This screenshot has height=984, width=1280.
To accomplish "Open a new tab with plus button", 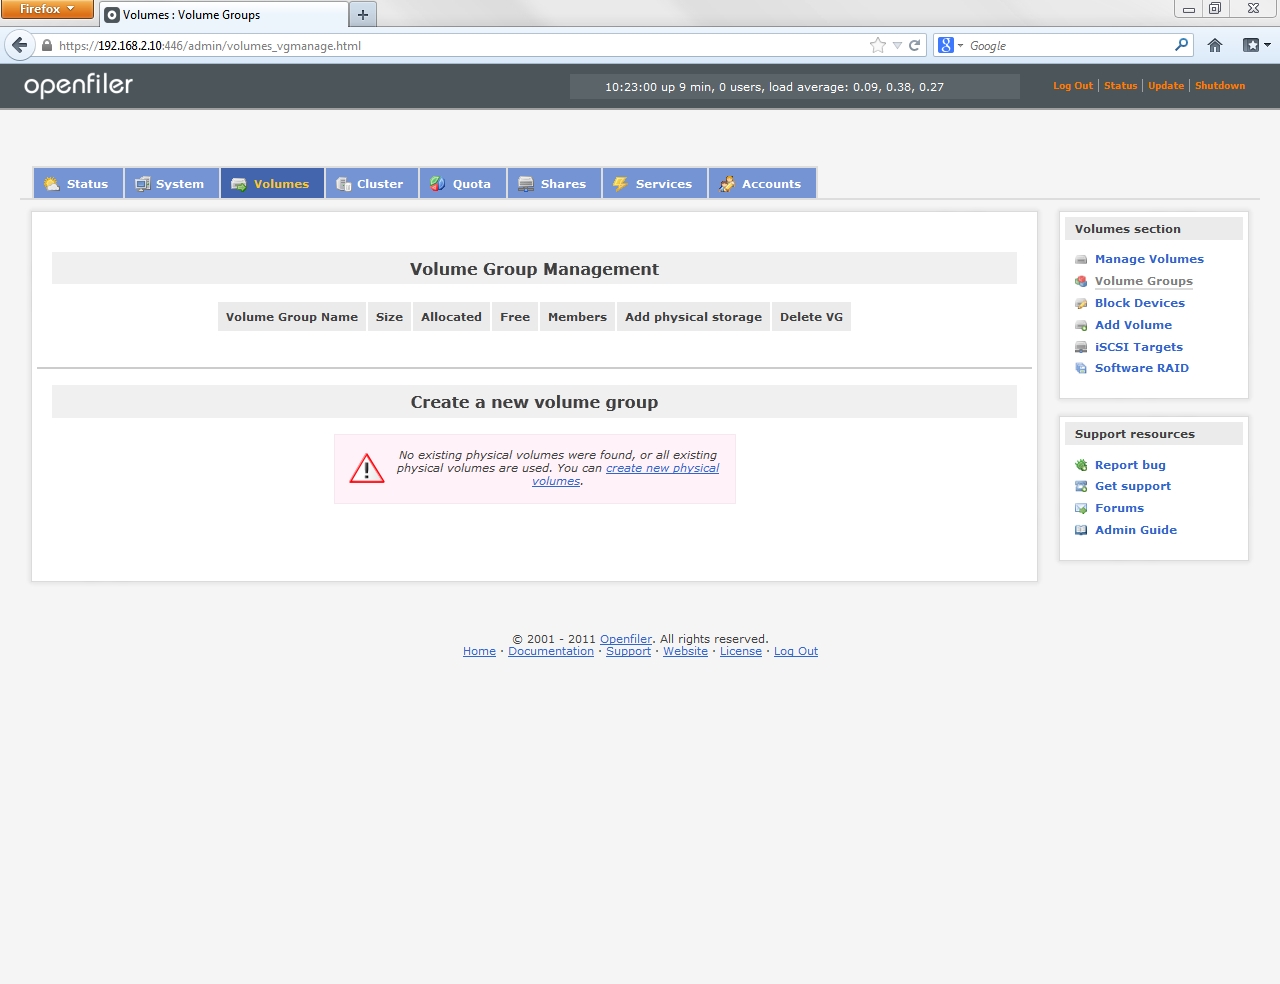I will tap(363, 15).
